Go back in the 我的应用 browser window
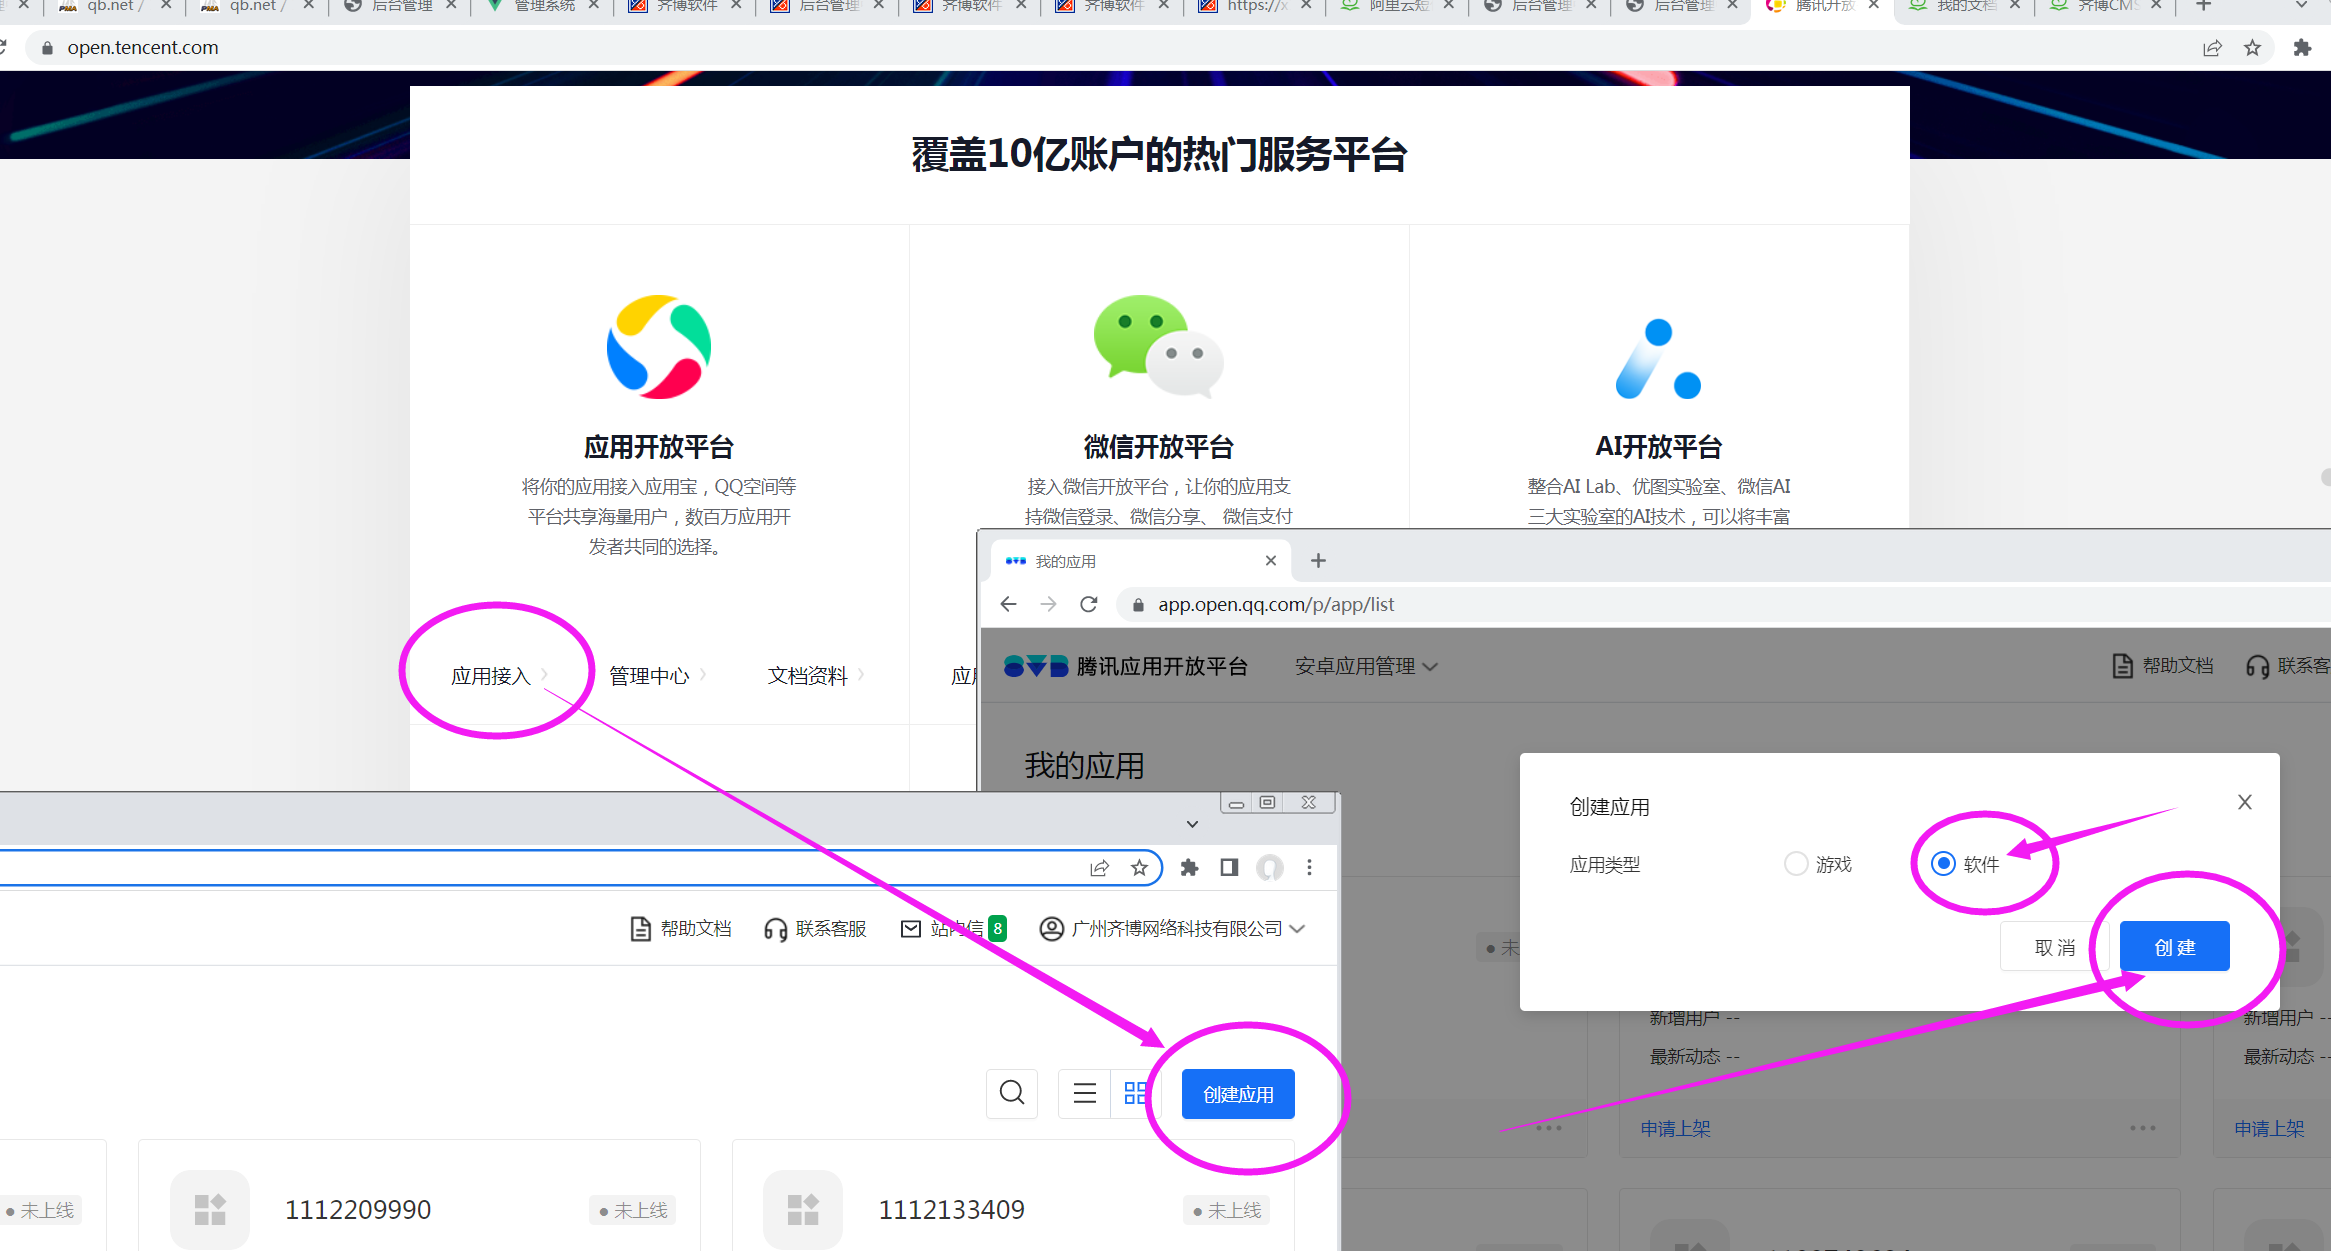 tap(1008, 604)
